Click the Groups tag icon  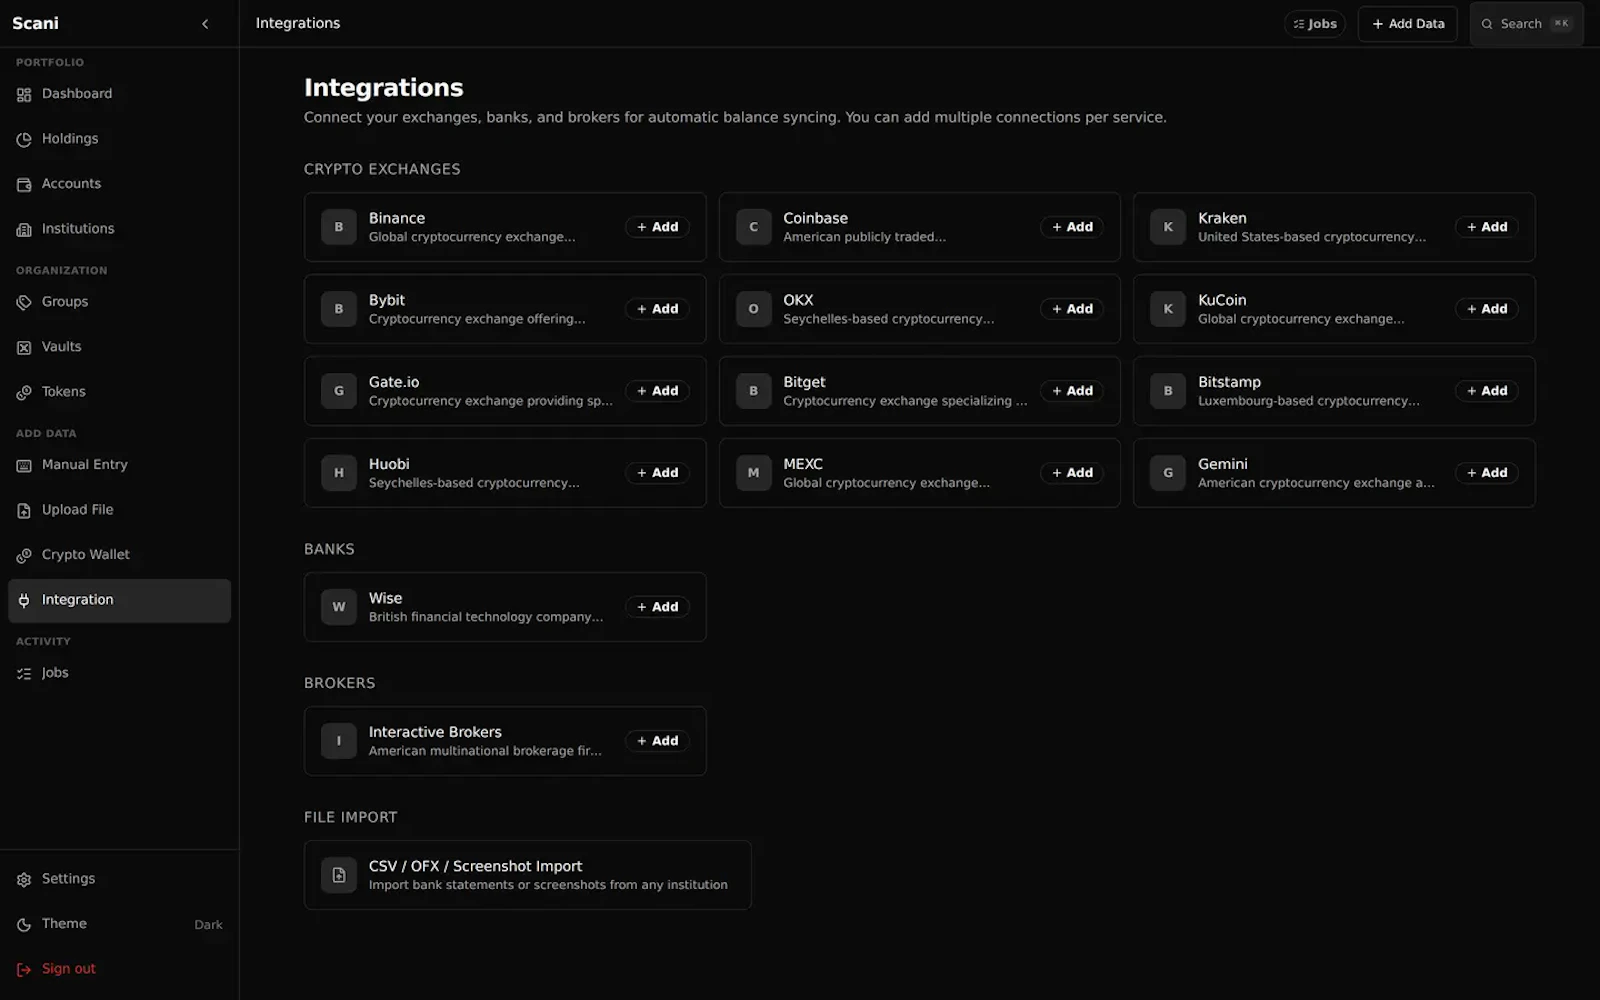(x=24, y=303)
